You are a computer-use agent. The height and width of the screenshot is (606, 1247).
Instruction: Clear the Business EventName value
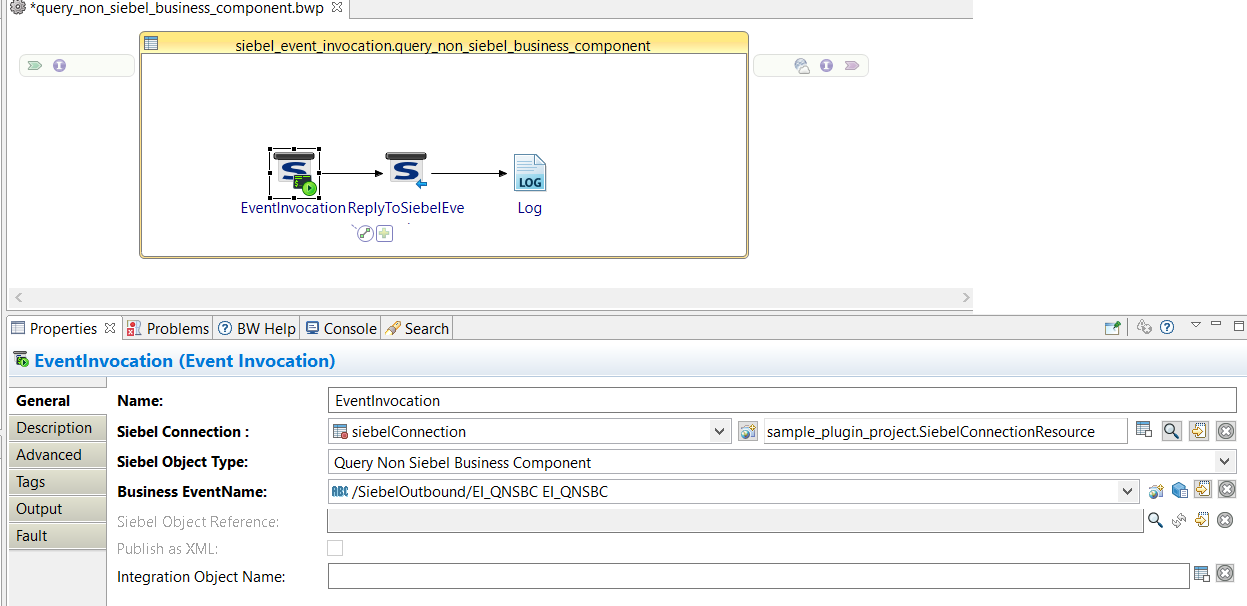1226,490
